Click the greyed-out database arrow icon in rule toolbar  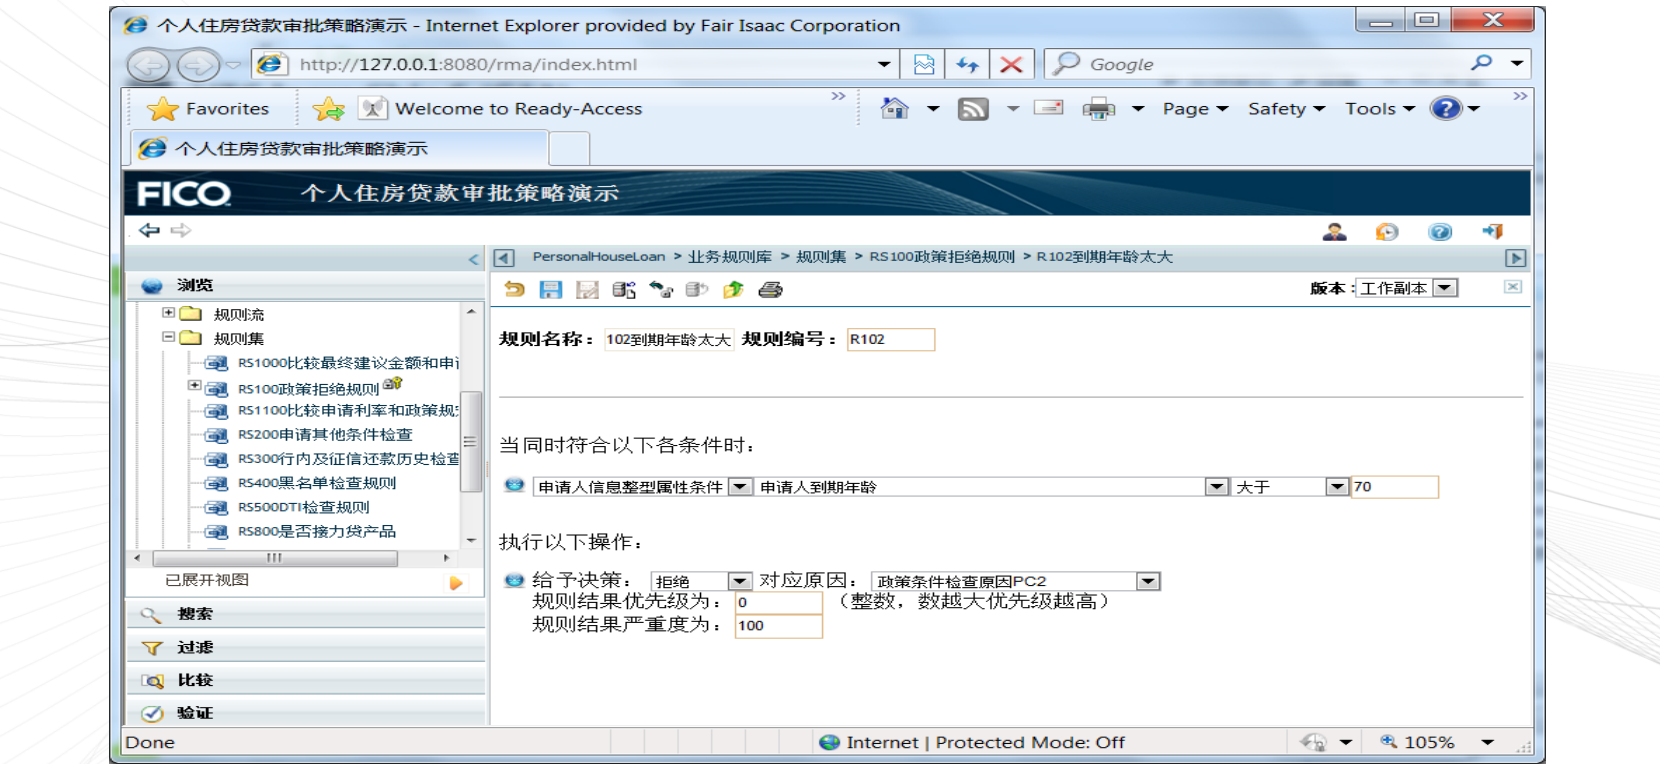(697, 289)
